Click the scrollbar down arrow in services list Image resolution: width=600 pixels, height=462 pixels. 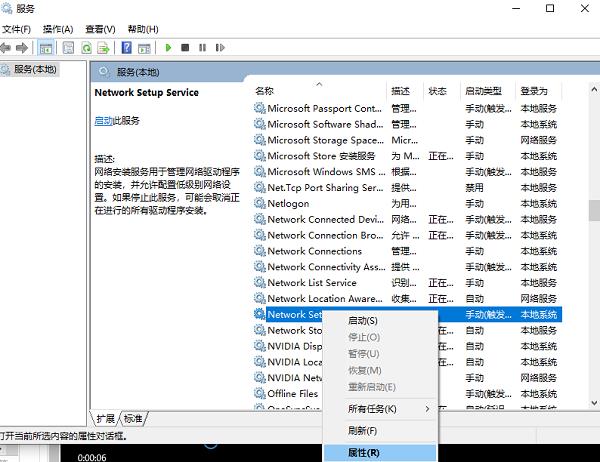click(x=594, y=403)
